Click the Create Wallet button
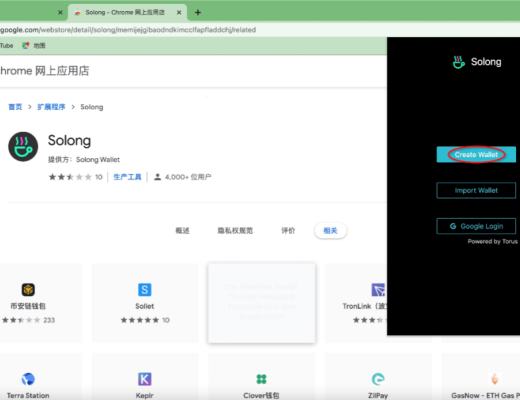Image resolution: width=520 pixels, height=400 pixels. (x=476, y=155)
